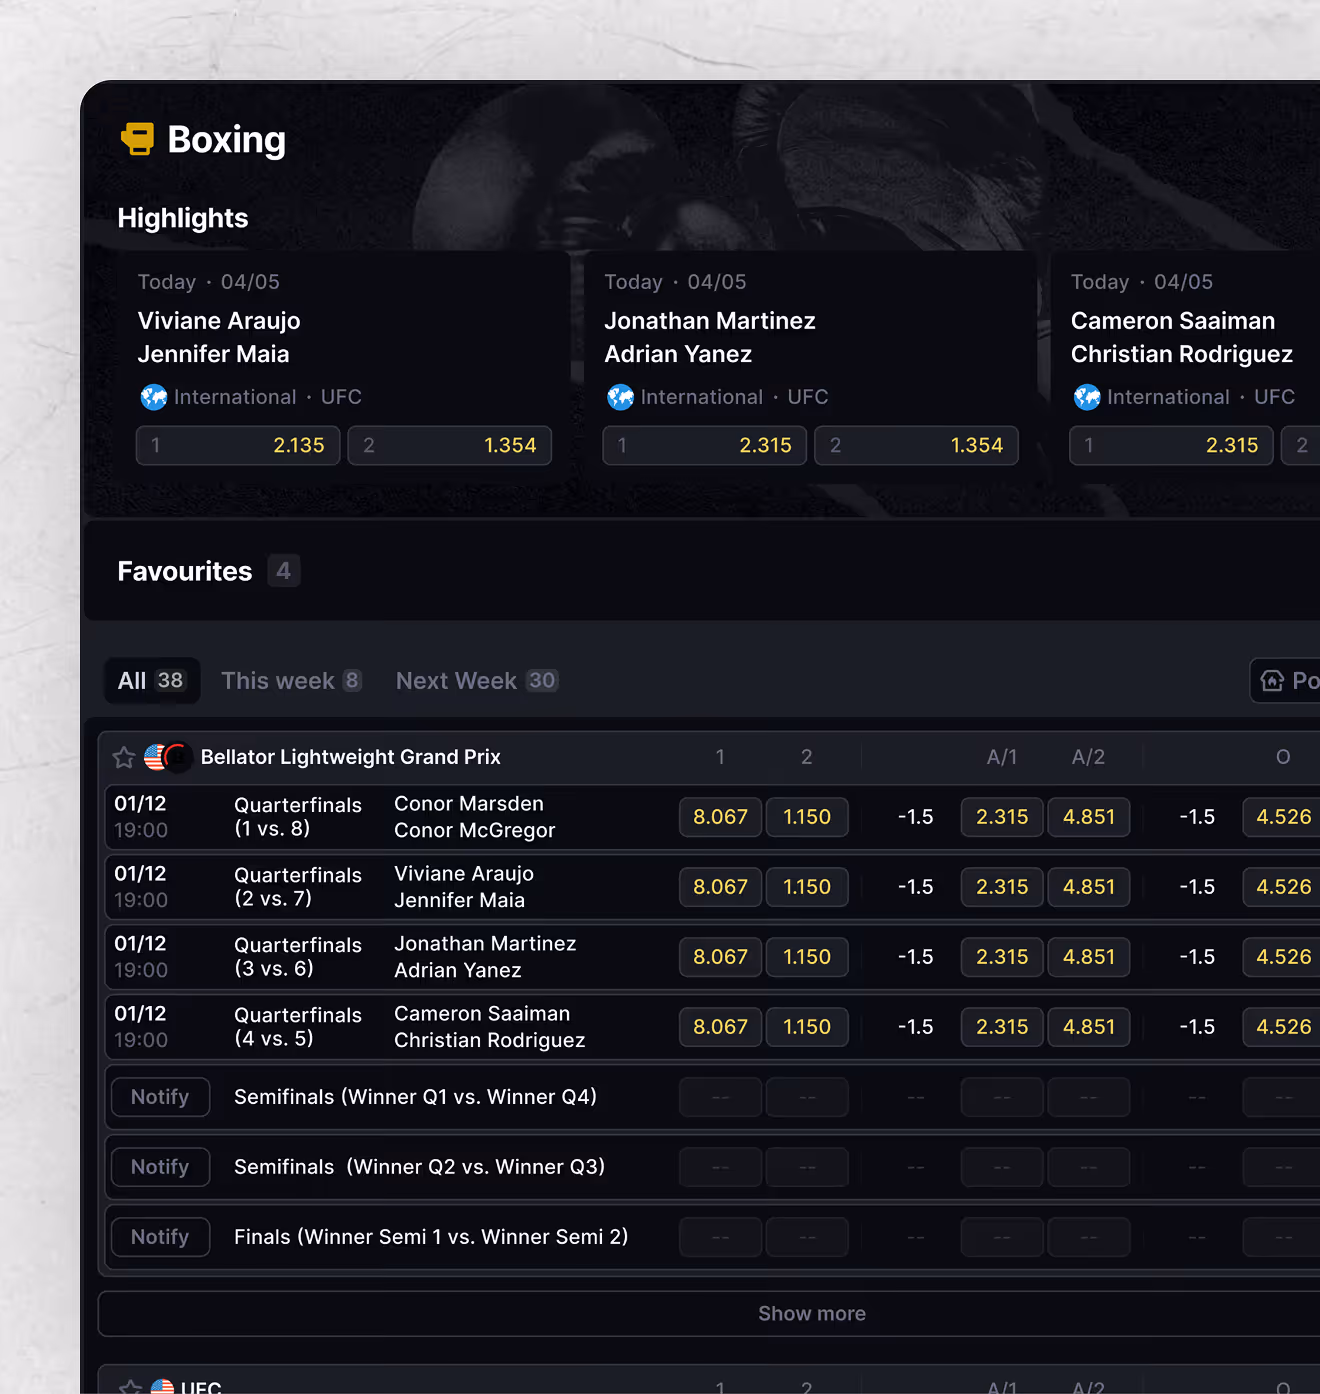The height and width of the screenshot is (1394, 1320).
Task: Switch to This week tab
Action: [291, 681]
